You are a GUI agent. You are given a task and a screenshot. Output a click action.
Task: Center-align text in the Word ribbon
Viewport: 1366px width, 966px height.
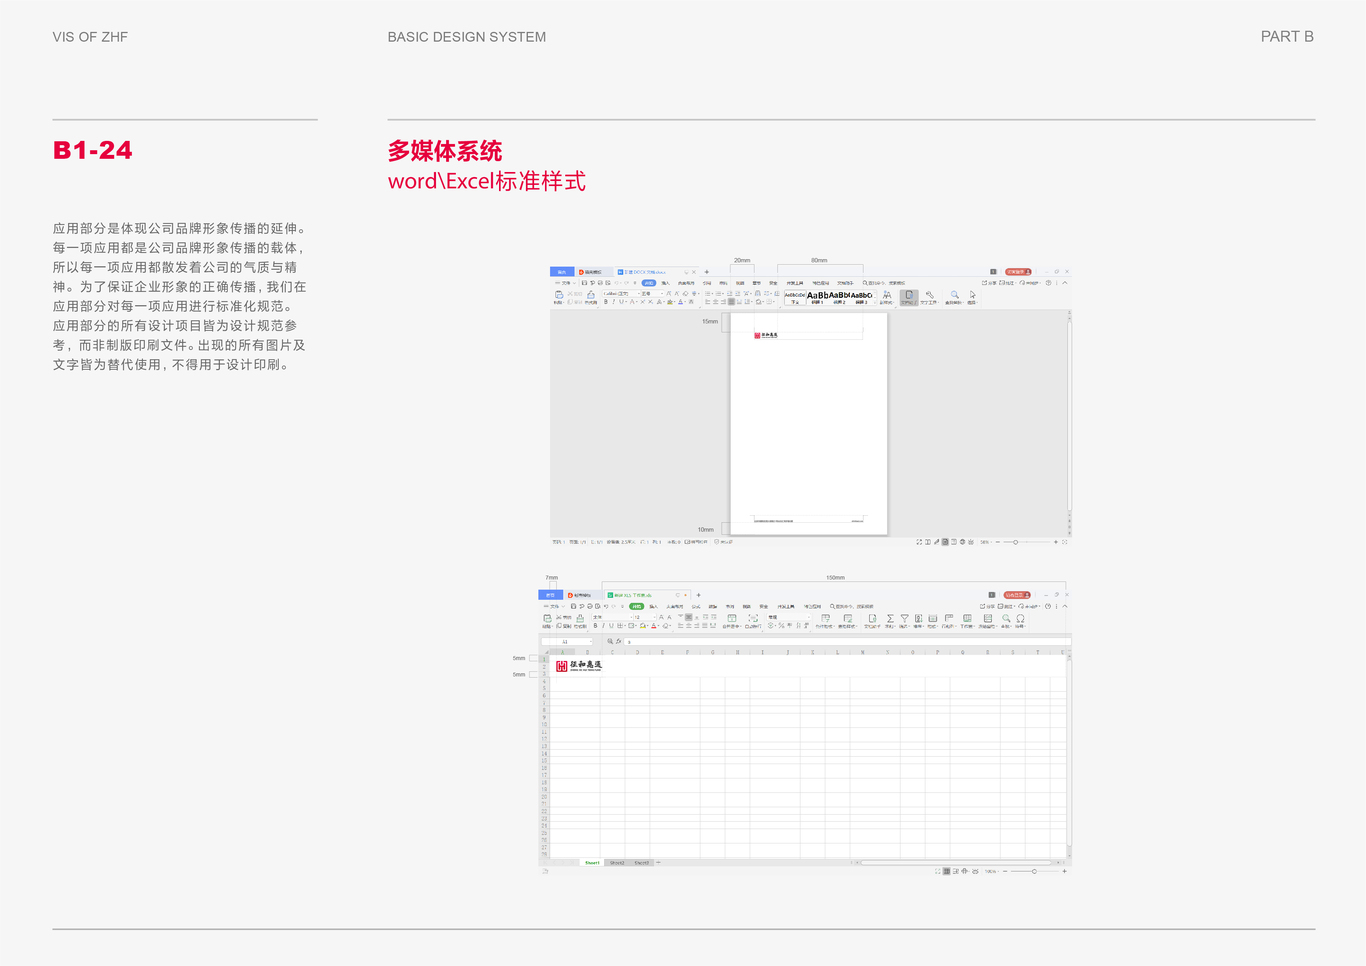tap(716, 302)
